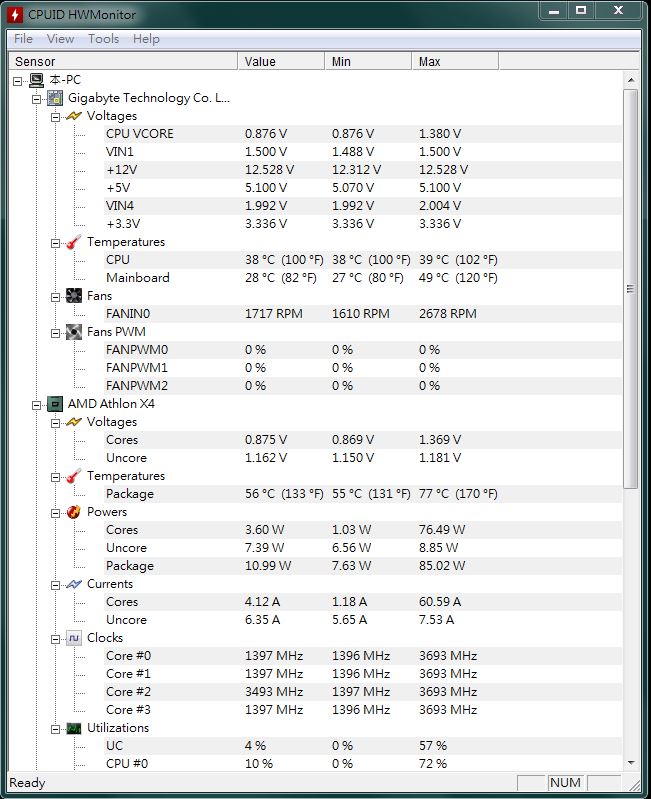Click the Fans fan icon
Screen dimensions: 651x799
point(74,296)
